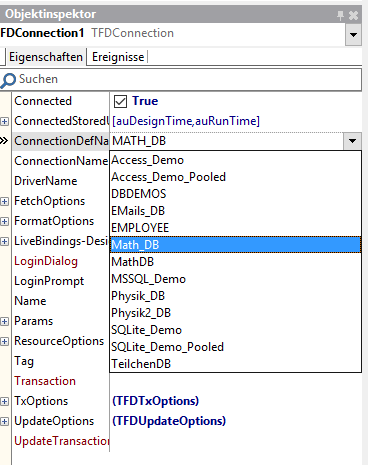
Task: Collapse the ConnectionDefName dropdown arrow
Action: click(x=352, y=141)
